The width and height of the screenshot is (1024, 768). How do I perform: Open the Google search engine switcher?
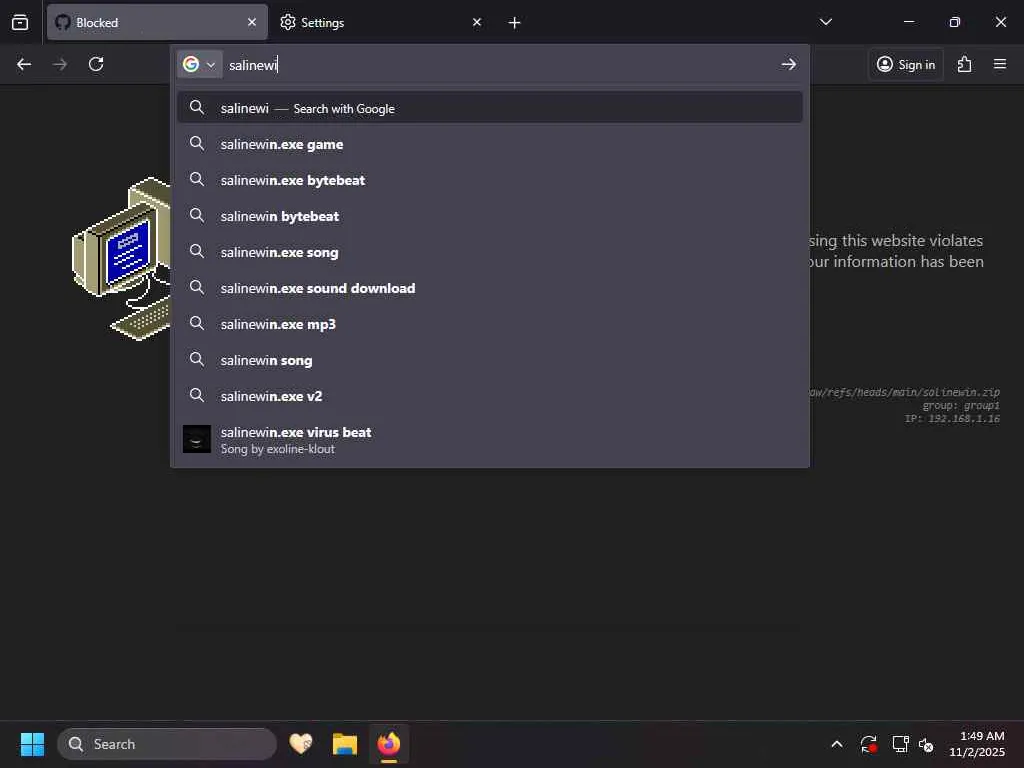(199, 64)
